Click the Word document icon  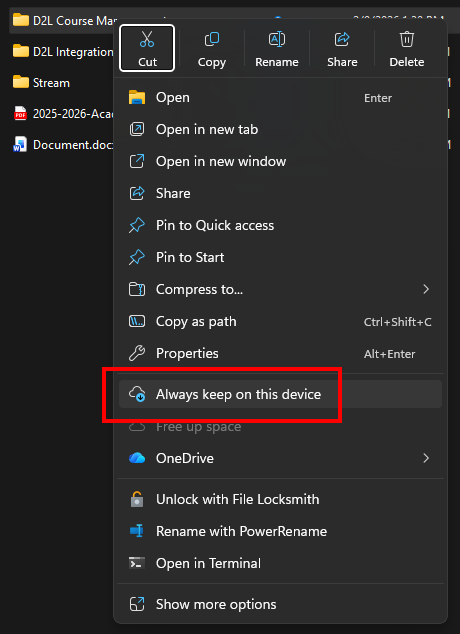[x=20, y=145]
